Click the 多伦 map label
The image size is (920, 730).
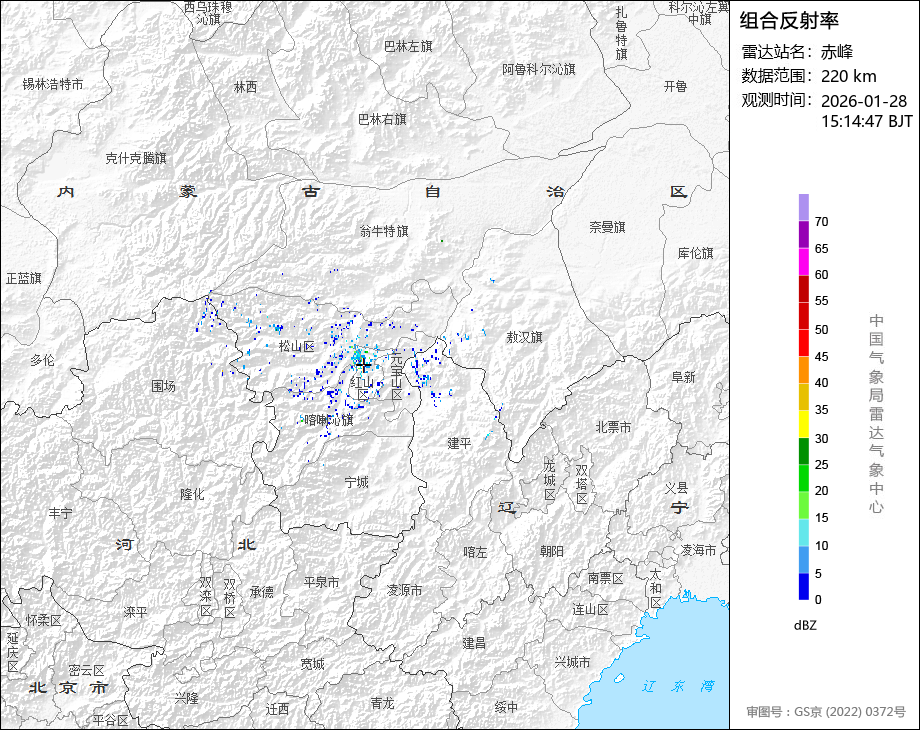pos(42,360)
